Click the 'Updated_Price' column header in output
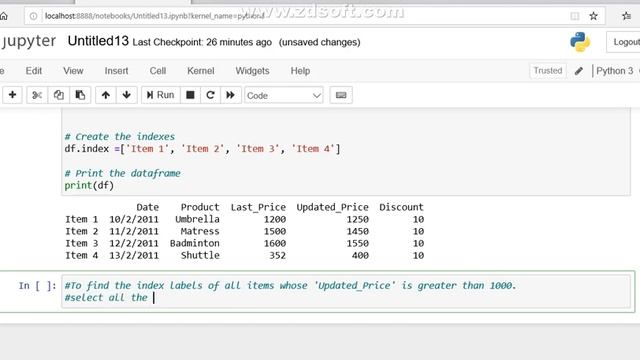640x360 pixels. click(x=332, y=207)
